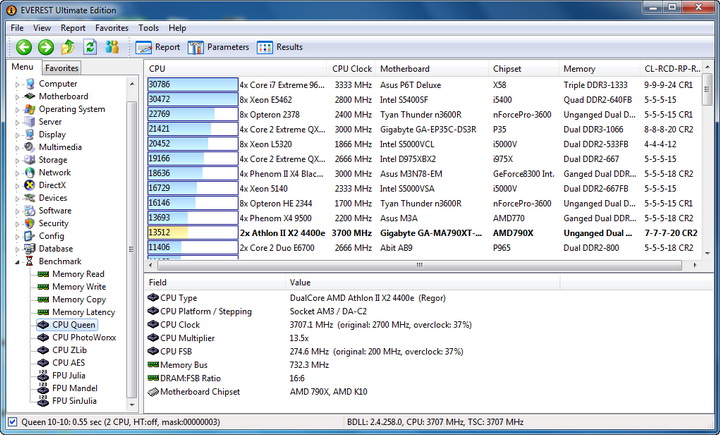Open the users icon in toolbar
This screenshot has height=435, width=720.
[112, 47]
